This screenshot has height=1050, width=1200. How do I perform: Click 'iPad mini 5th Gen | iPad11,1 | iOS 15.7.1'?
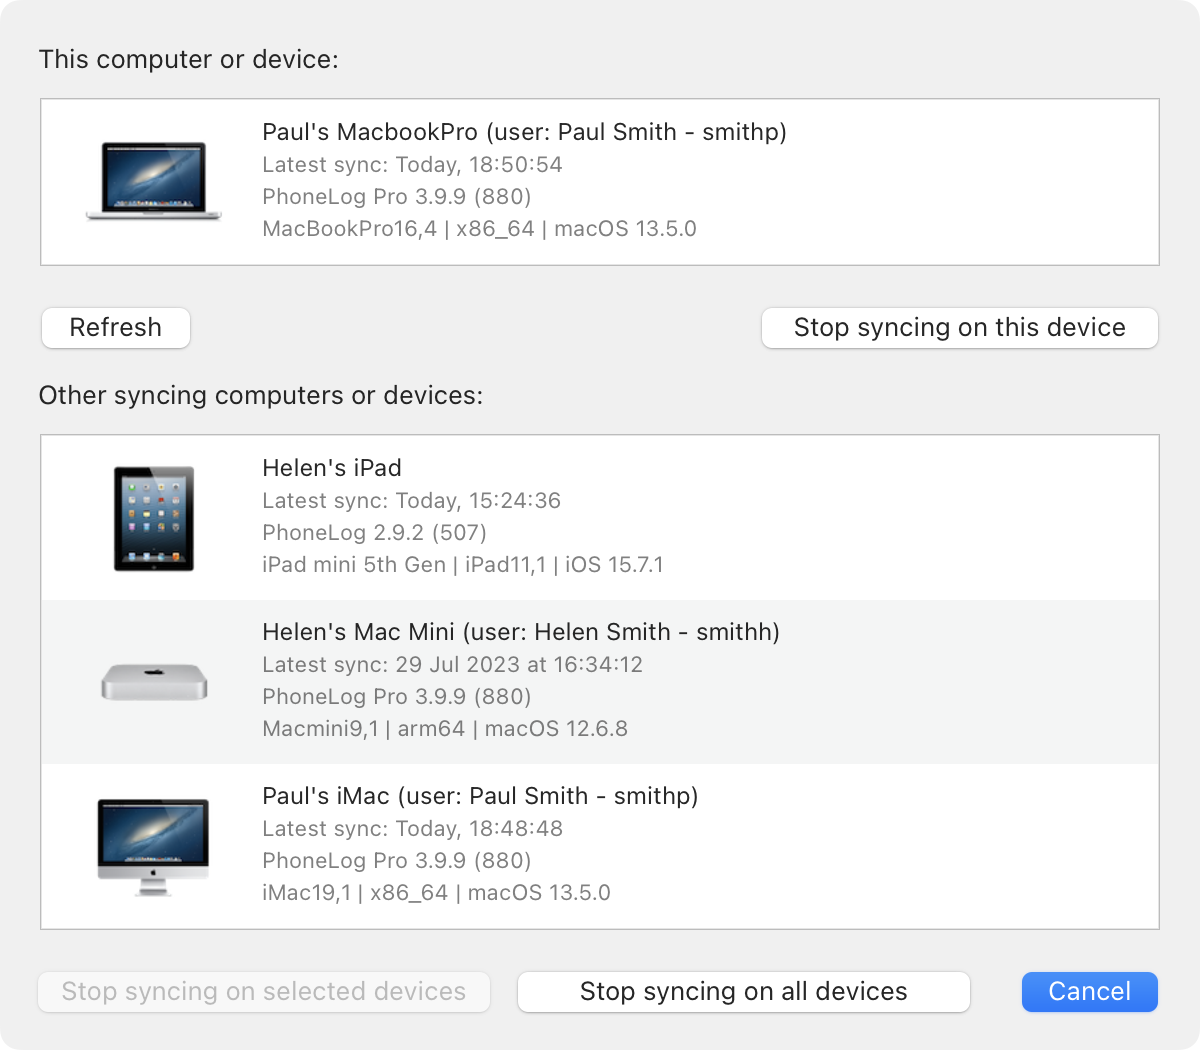click(x=463, y=565)
